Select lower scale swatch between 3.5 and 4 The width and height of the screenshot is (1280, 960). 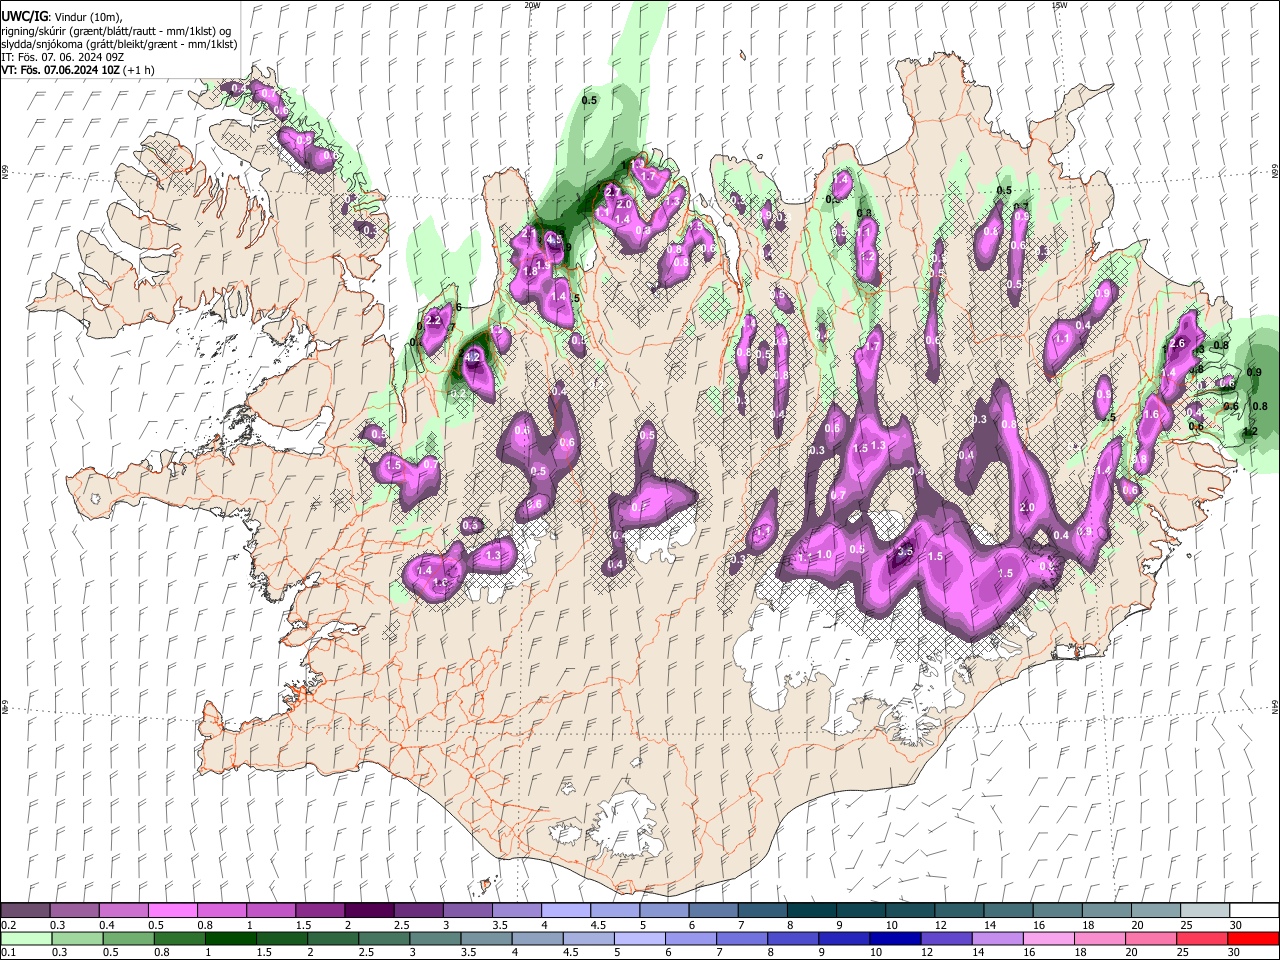click(486, 939)
